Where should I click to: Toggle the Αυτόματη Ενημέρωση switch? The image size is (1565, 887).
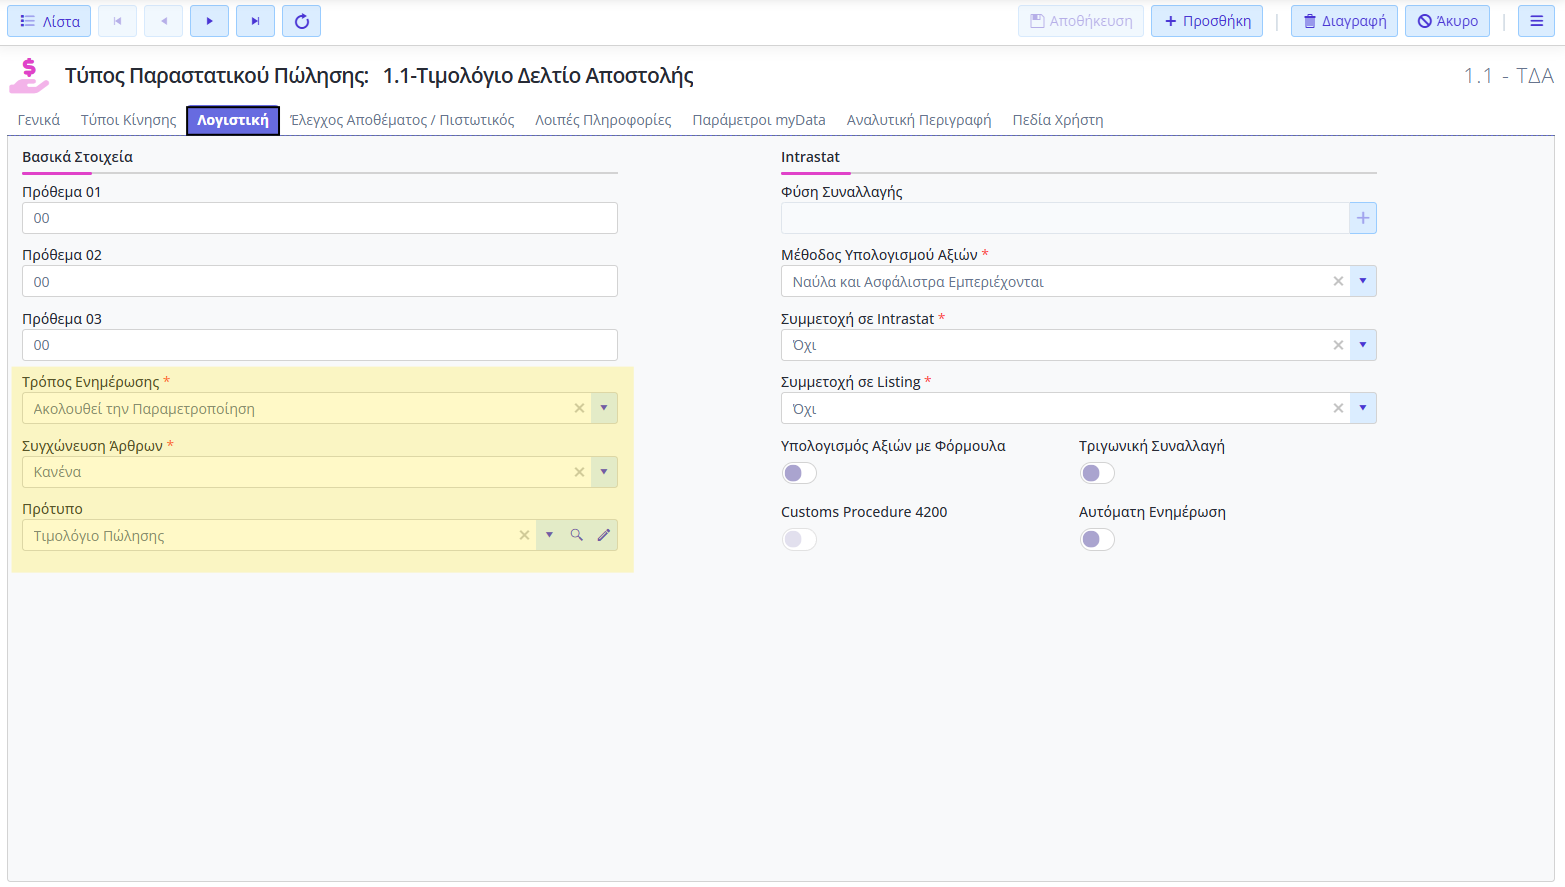1097,539
